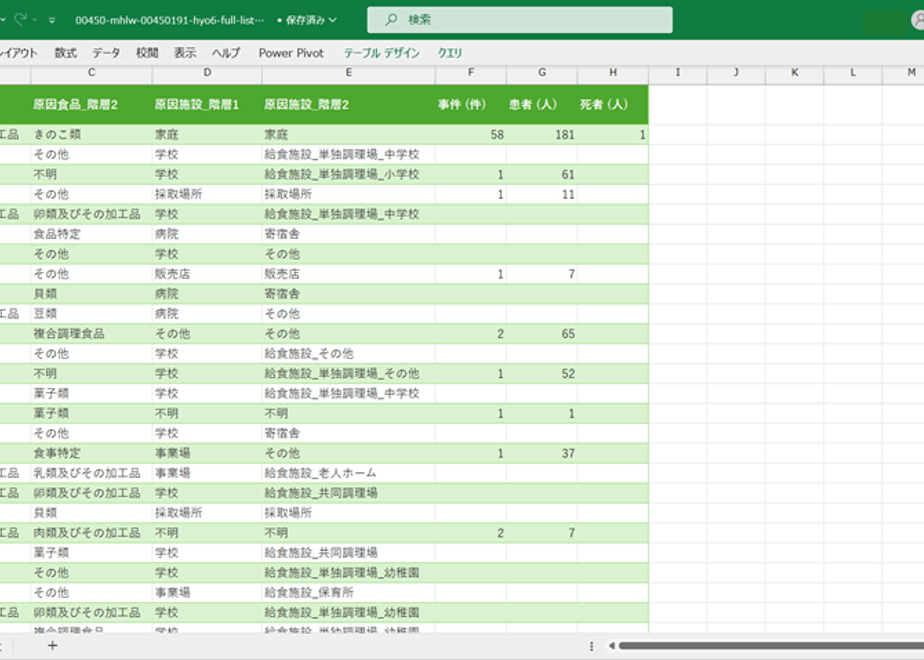Click the magnifier search icon
This screenshot has height=660, width=924.
coord(391,20)
